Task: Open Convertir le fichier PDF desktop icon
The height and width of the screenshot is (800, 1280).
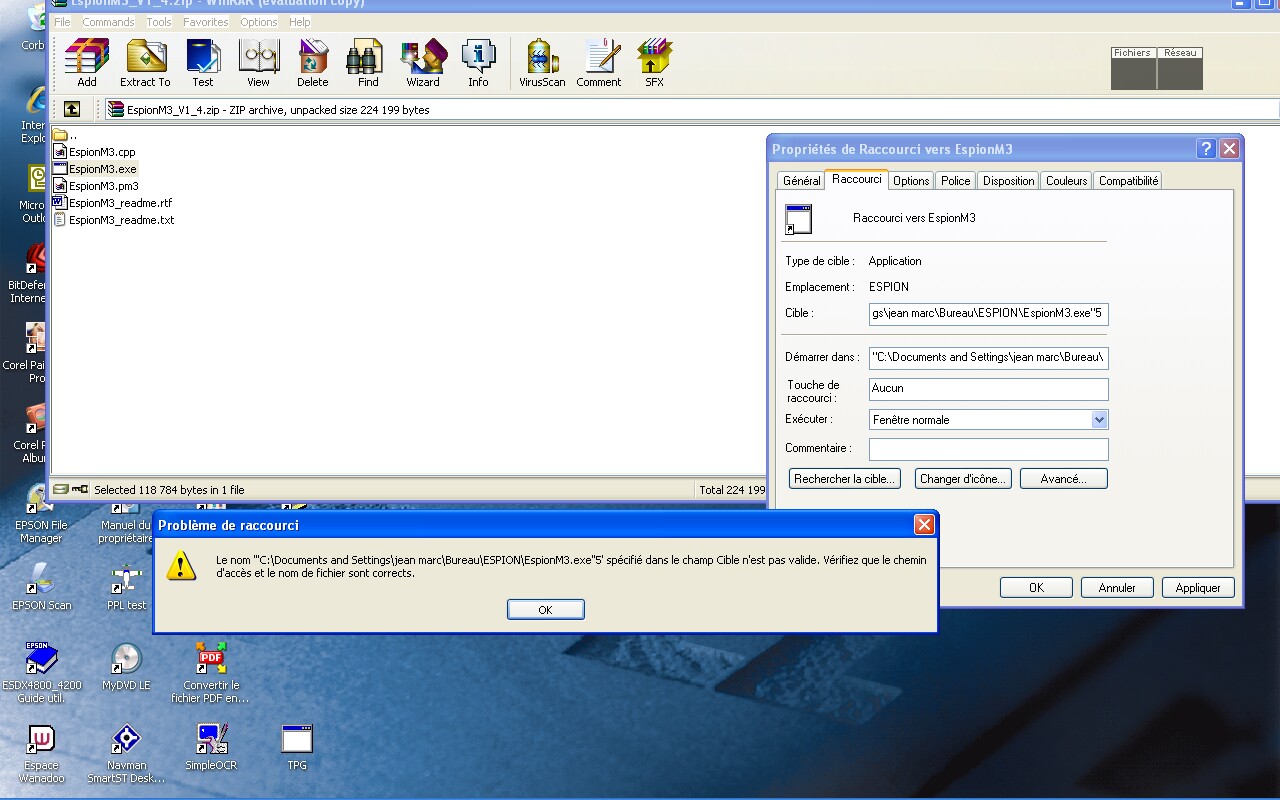Action: pos(211,673)
